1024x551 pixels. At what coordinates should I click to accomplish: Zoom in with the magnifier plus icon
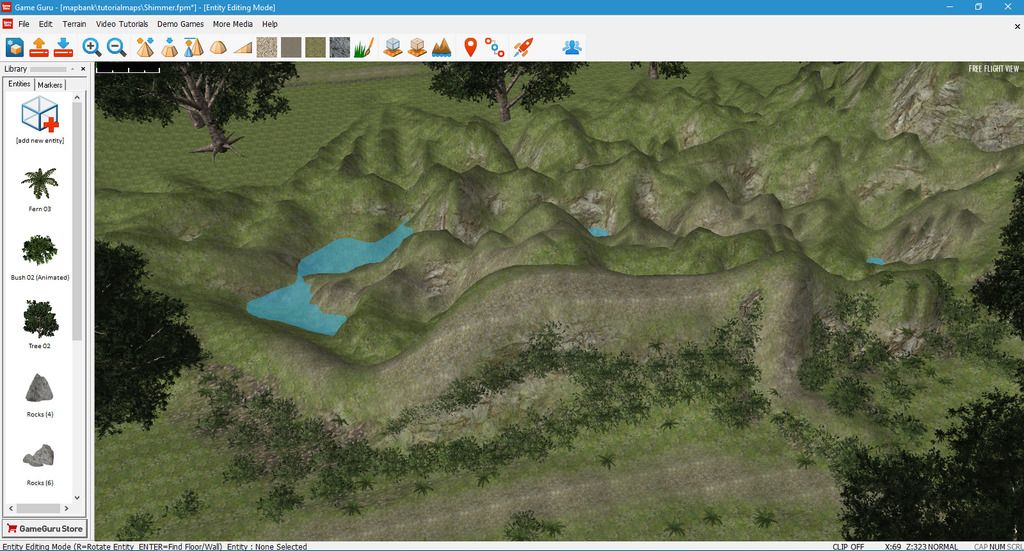92,47
